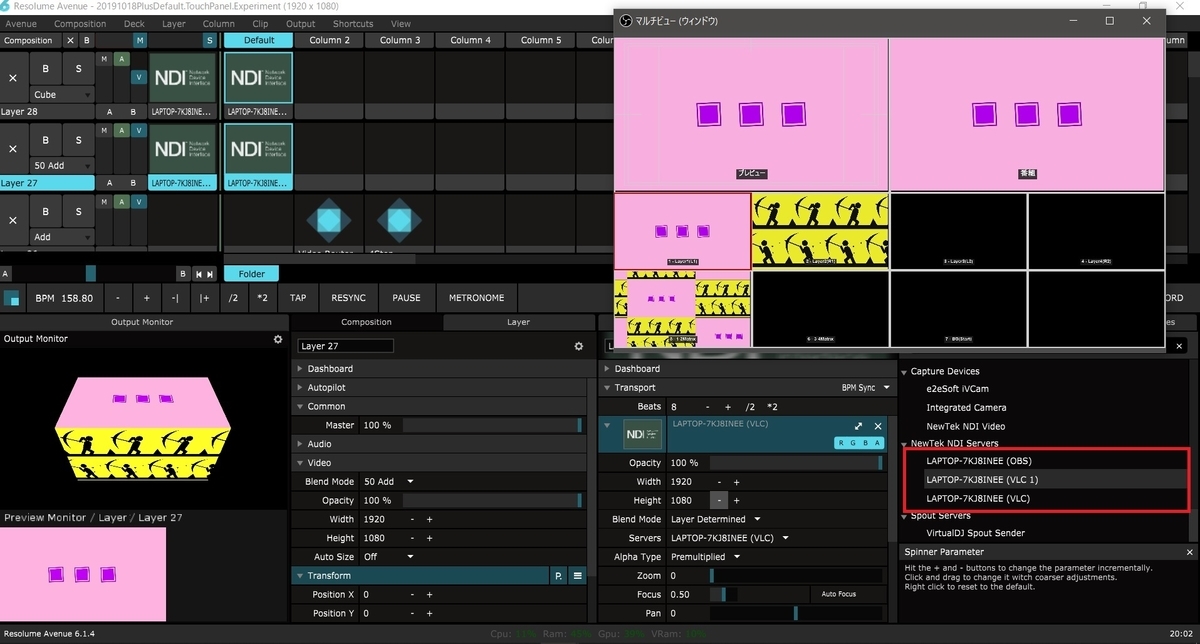Open the Transform presets P button
1200x644 pixels.
pyautogui.click(x=558, y=576)
